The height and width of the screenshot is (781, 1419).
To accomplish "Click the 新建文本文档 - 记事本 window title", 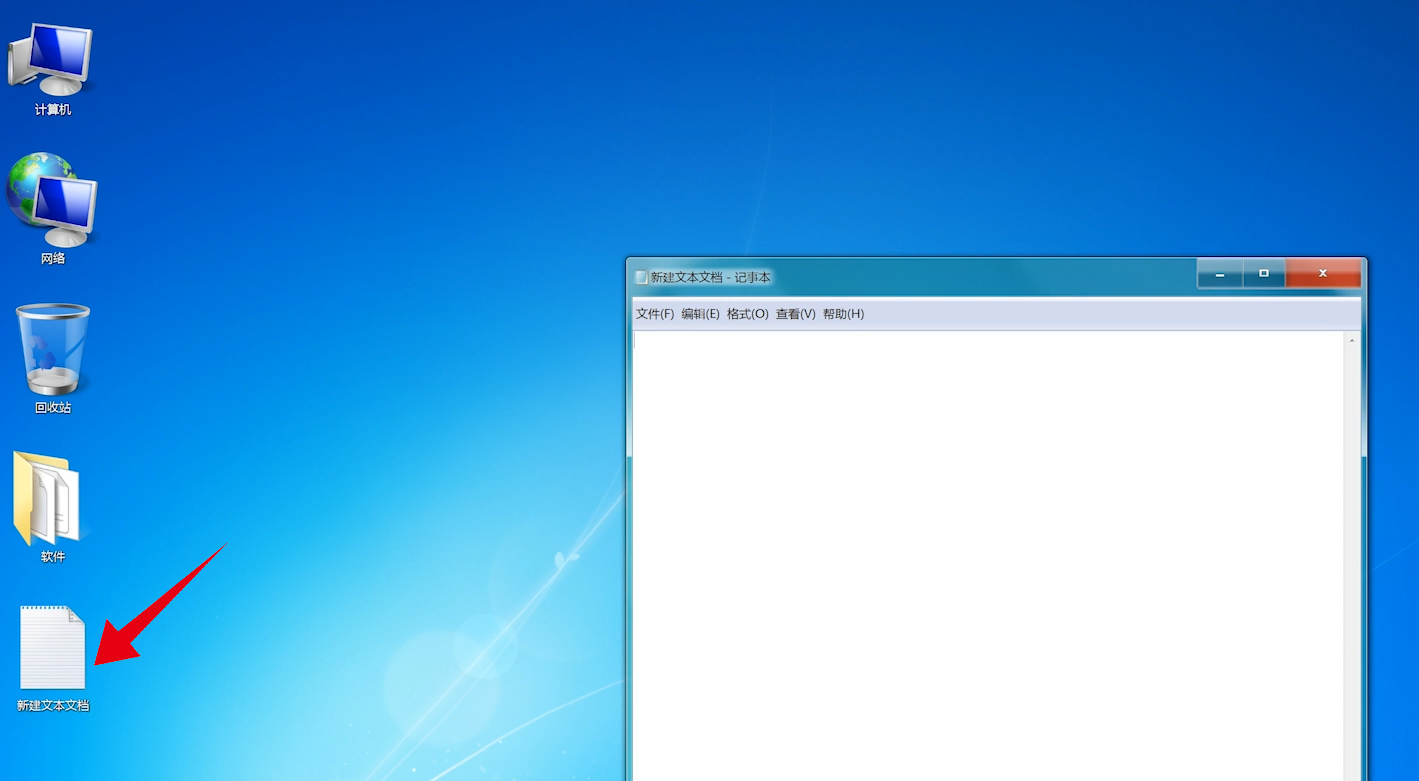I will pyautogui.click(x=711, y=277).
